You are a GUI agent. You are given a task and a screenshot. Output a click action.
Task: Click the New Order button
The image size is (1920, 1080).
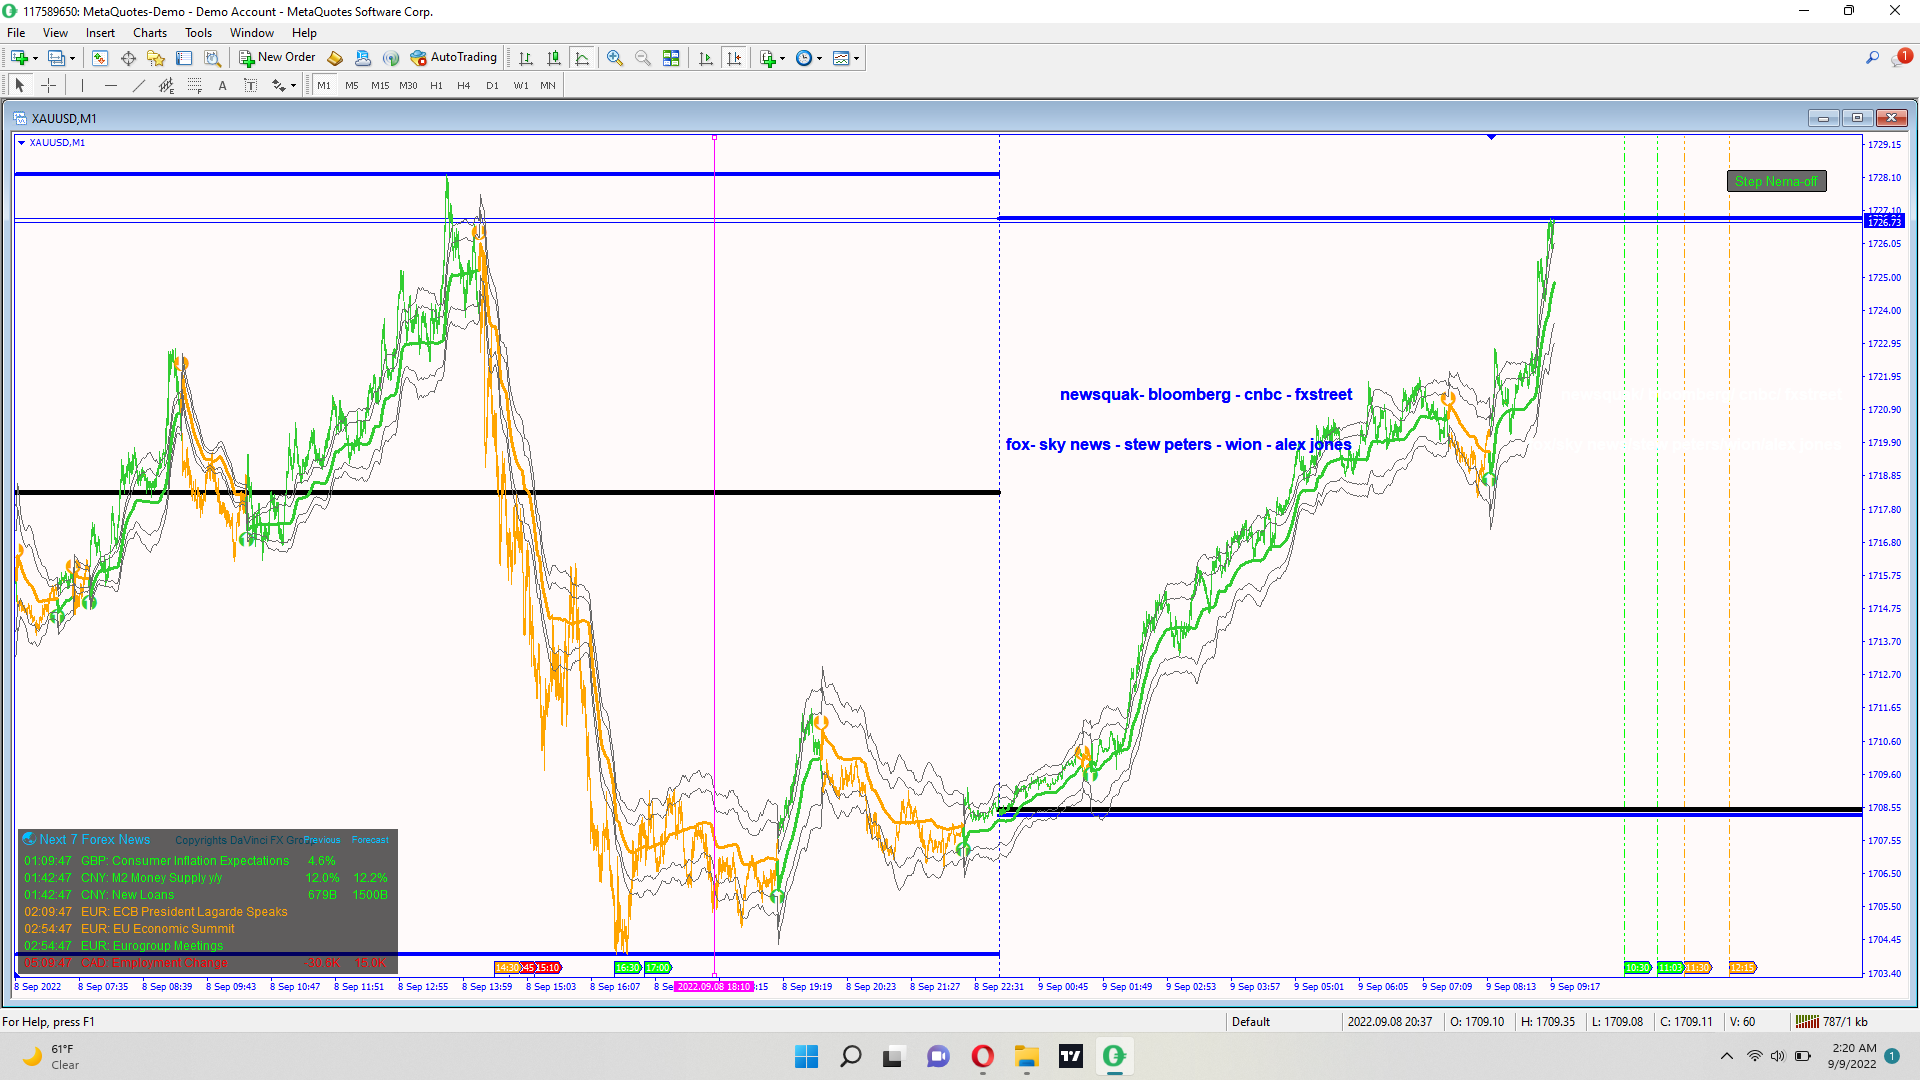click(x=277, y=58)
